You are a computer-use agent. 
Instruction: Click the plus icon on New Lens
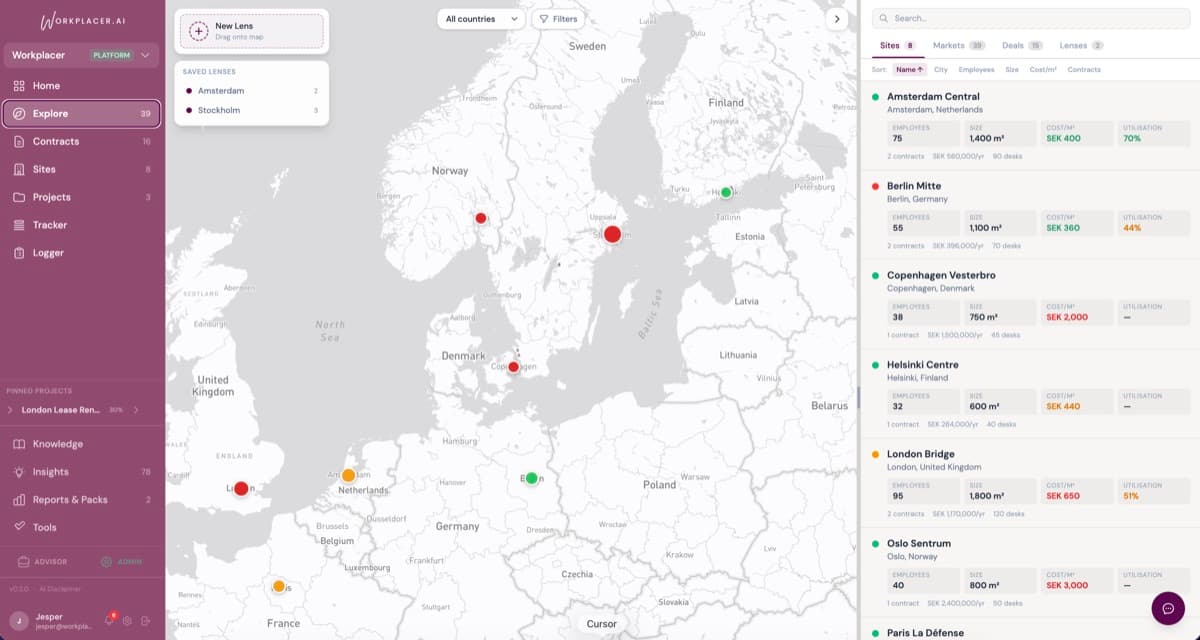click(198, 31)
